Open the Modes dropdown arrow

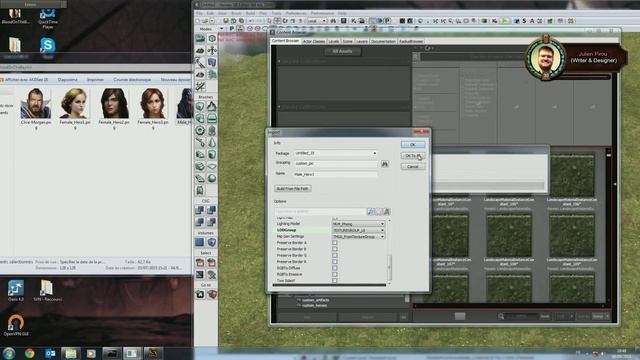[221, 29]
